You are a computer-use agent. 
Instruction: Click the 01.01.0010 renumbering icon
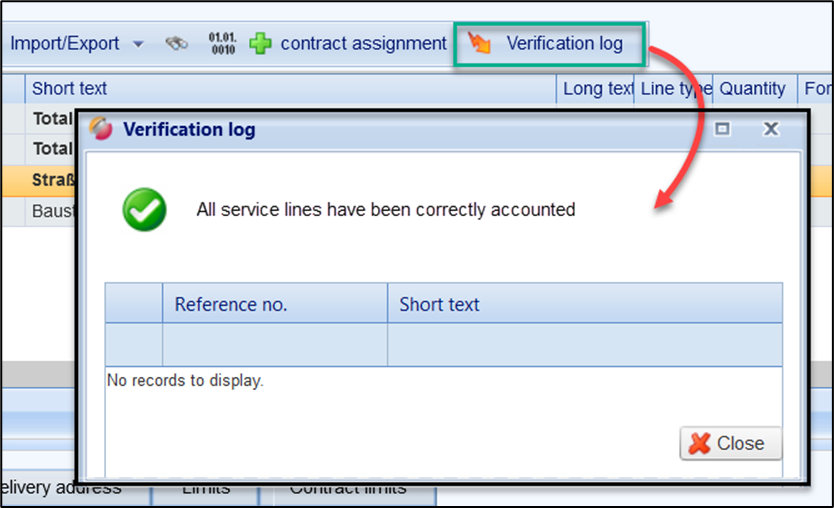(221, 44)
